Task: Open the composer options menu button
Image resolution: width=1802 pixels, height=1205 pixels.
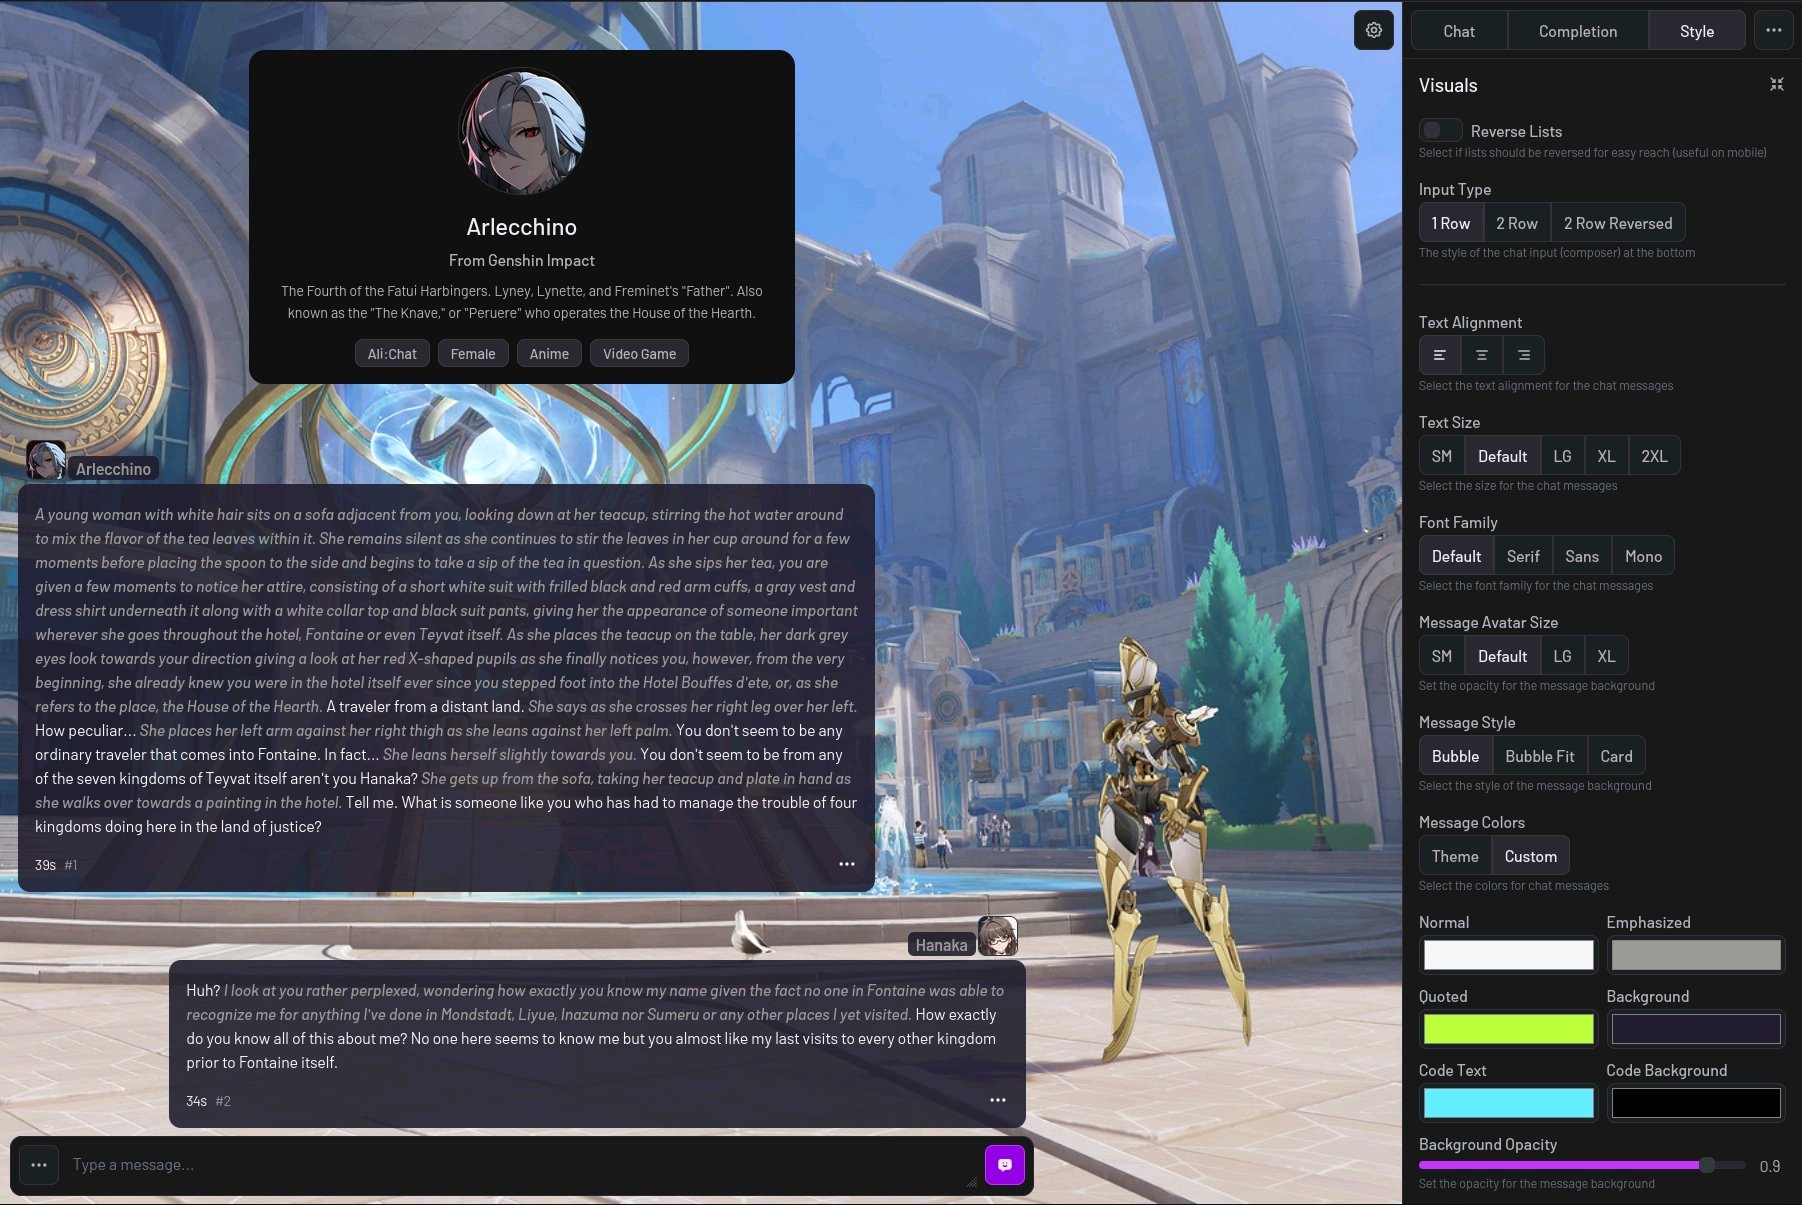Action: tap(39, 1165)
